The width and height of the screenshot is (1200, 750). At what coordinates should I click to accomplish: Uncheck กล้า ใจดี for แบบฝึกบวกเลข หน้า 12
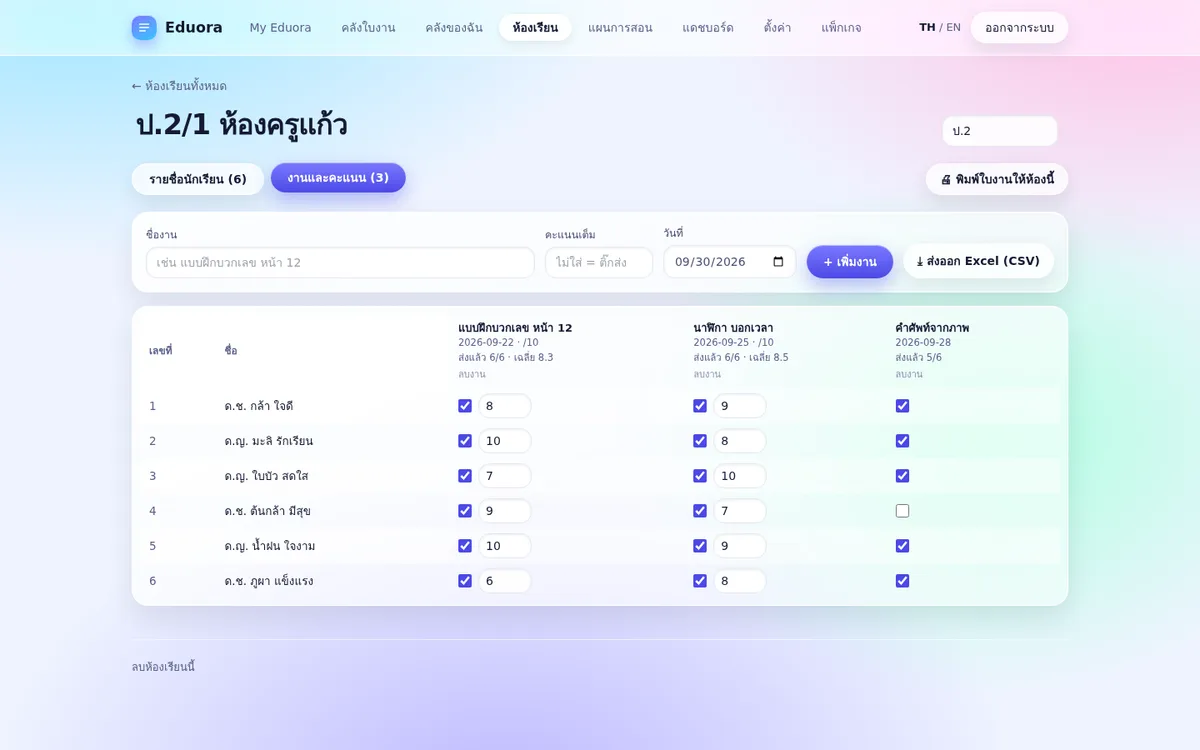pyautogui.click(x=465, y=406)
